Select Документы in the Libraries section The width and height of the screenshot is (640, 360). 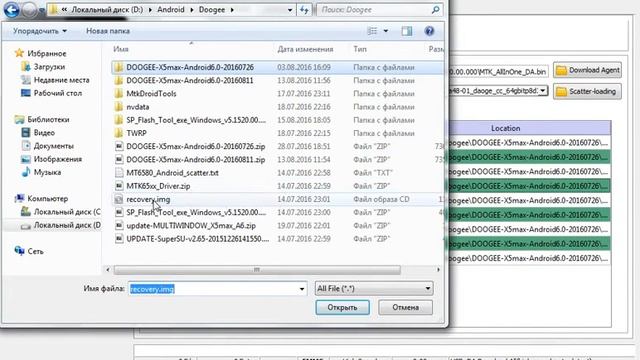tap(53, 146)
